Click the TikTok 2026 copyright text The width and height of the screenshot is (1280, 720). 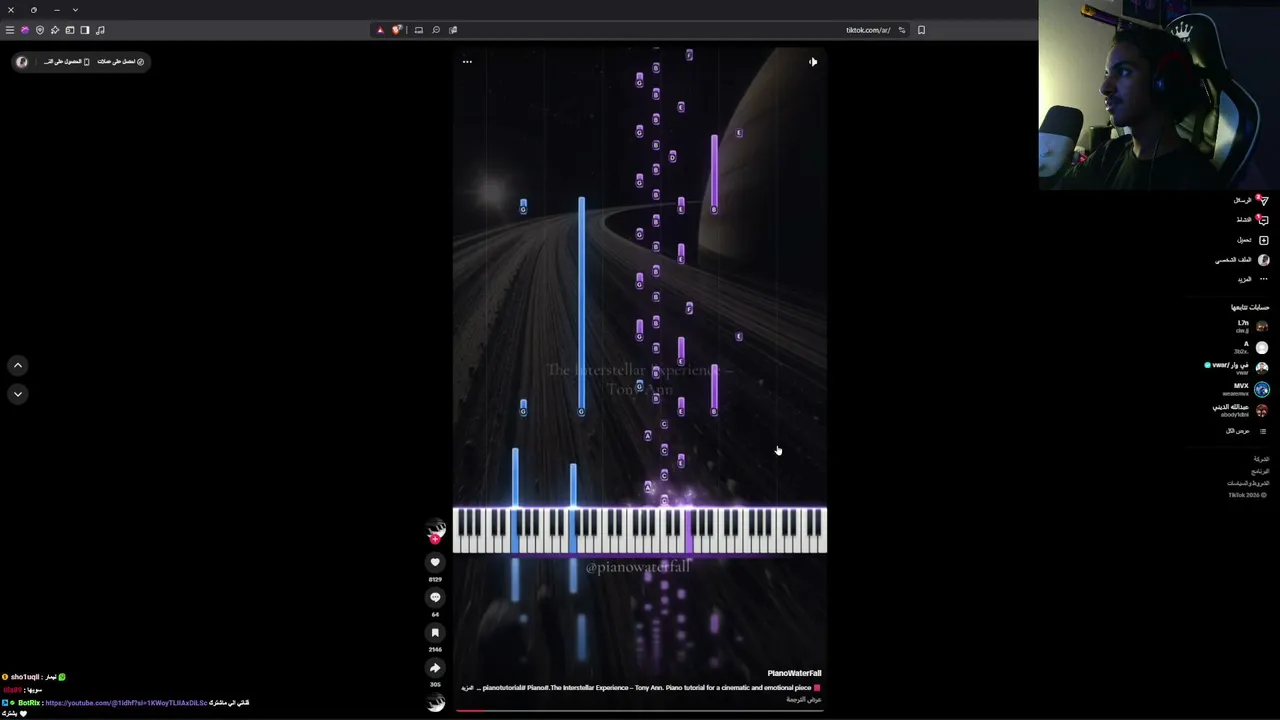[x=1246, y=495]
